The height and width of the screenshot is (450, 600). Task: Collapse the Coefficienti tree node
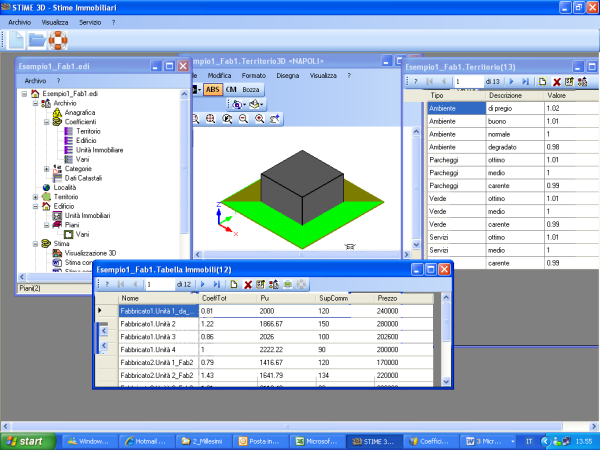[x=46, y=122]
